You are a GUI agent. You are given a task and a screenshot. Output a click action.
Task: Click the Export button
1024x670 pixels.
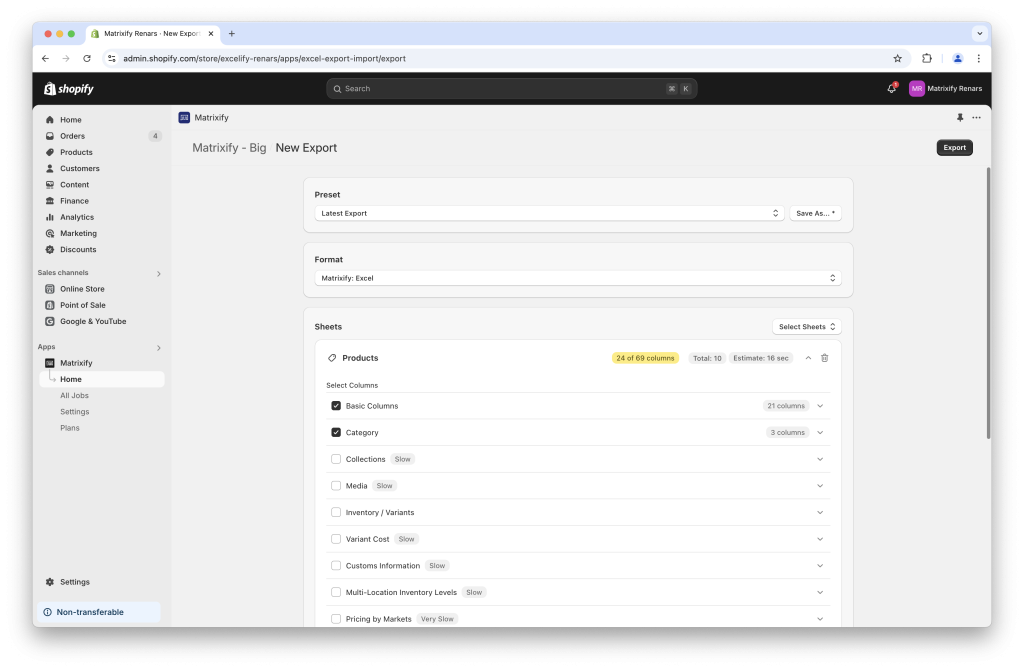pos(954,147)
